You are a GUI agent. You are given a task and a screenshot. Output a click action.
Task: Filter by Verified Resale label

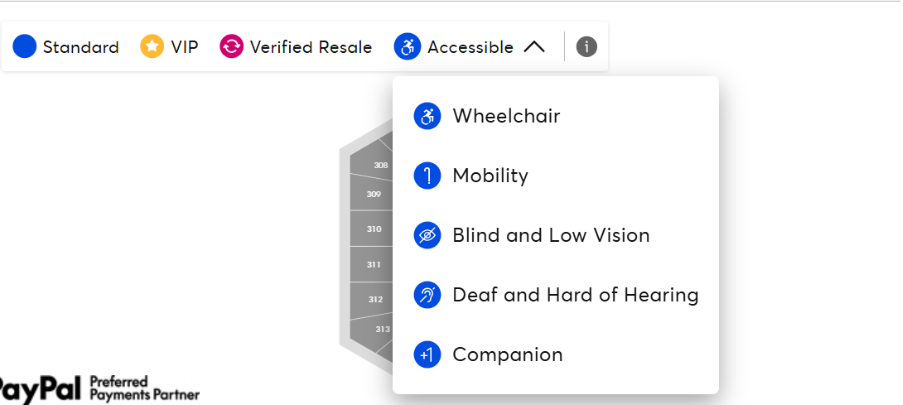[310, 47]
